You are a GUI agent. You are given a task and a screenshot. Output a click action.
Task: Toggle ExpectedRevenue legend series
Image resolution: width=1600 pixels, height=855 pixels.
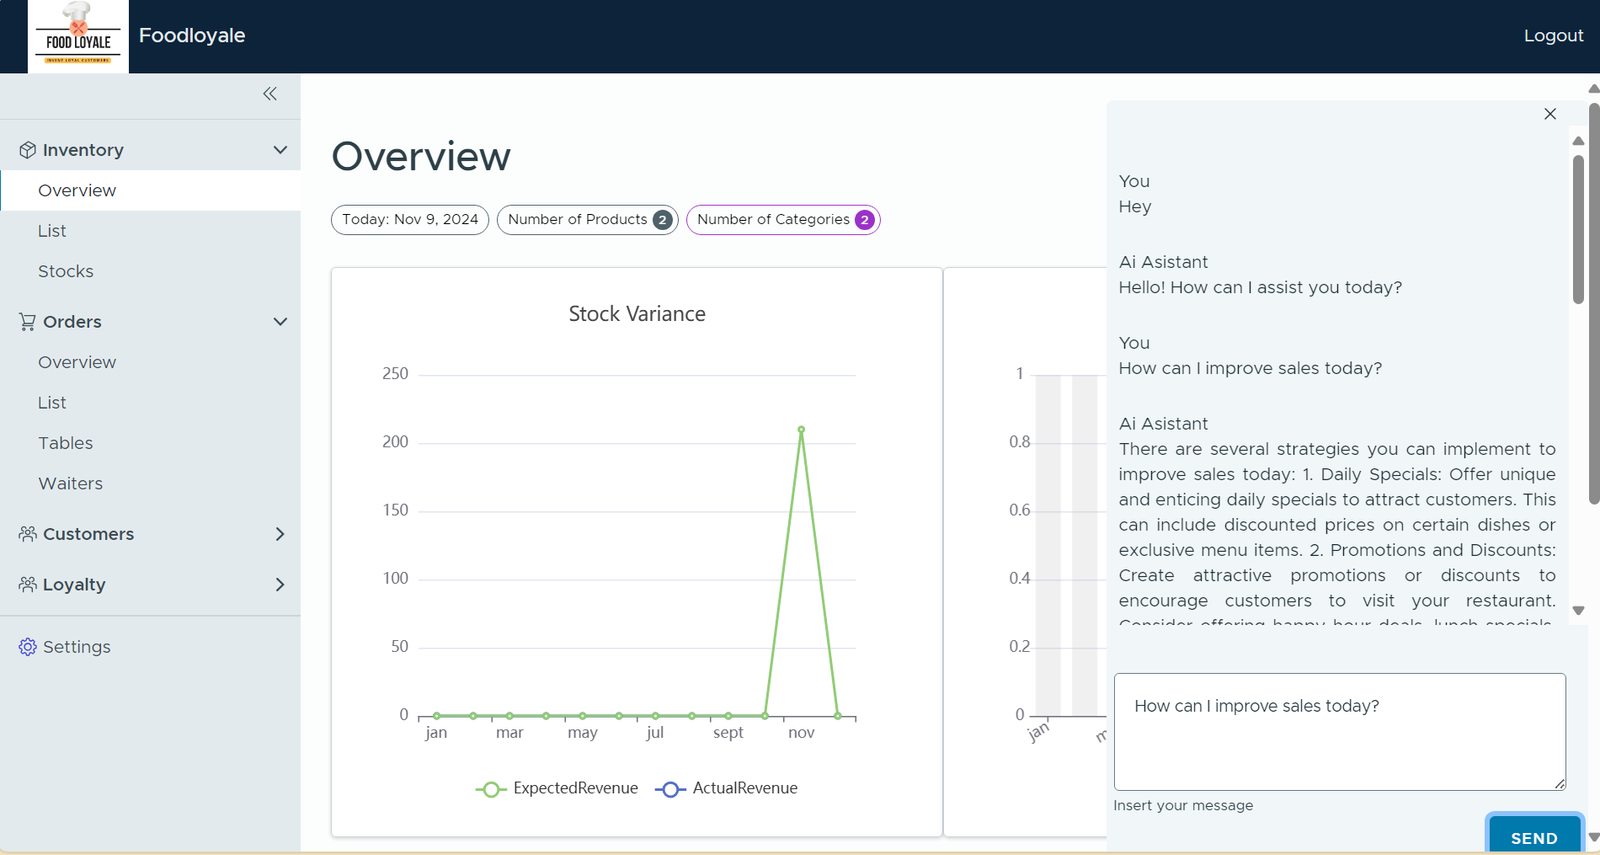click(557, 789)
